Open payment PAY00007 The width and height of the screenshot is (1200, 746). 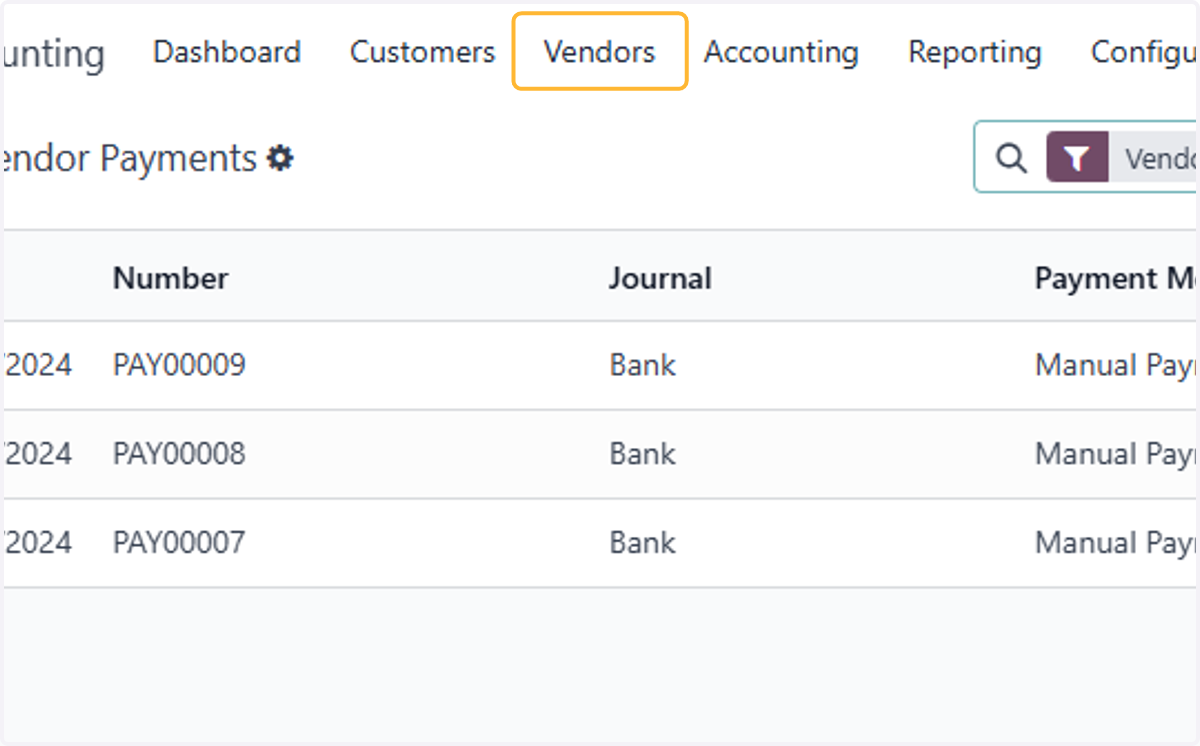tap(179, 543)
